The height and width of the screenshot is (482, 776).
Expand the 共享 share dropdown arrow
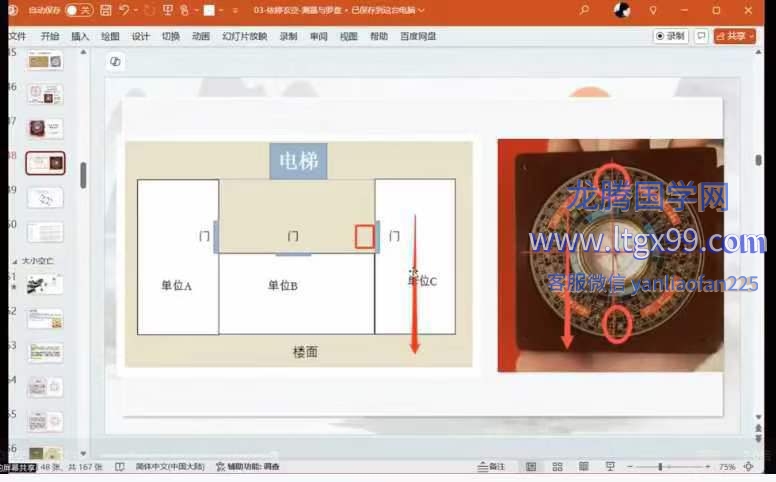pyautogui.click(x=751, y=36)
